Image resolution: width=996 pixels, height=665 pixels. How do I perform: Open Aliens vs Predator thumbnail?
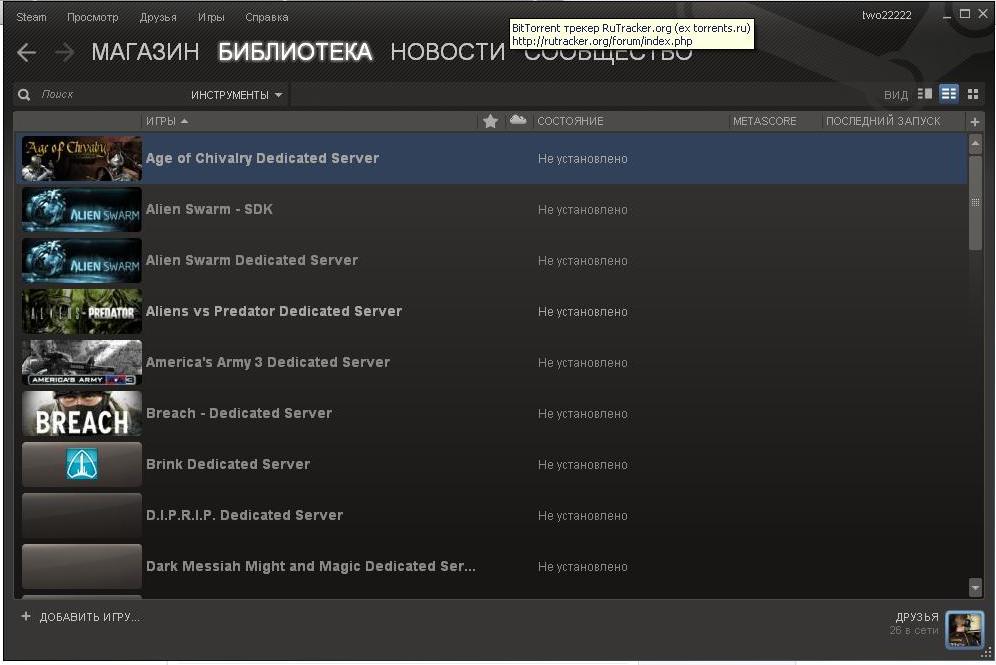pyautogui.click(x=81, y=311)
